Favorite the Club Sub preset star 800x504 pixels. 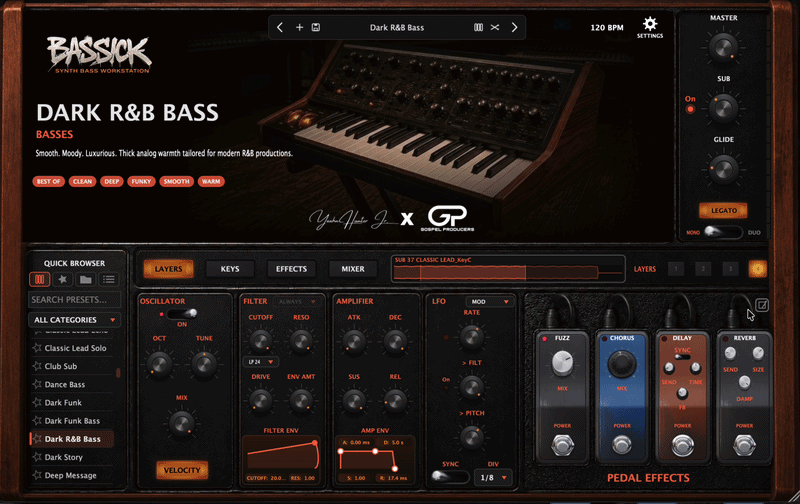pos(37,366)
